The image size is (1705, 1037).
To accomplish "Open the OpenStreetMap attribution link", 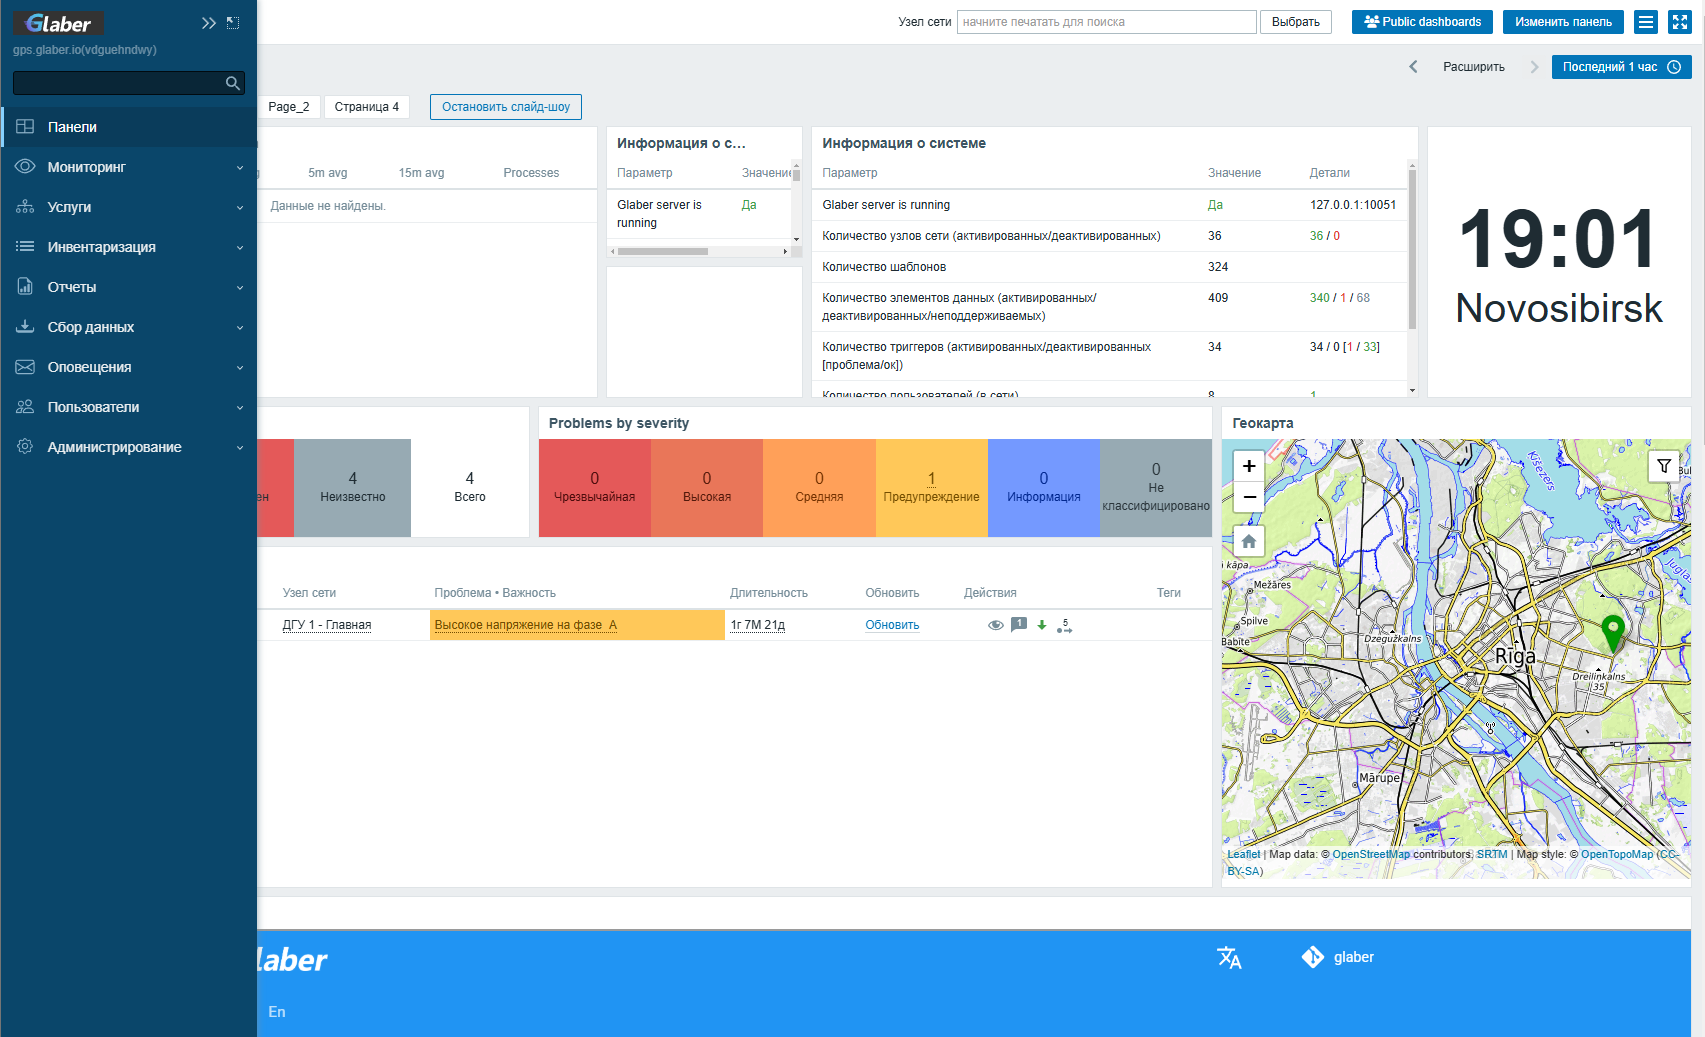I will (x=1371, y=855).
